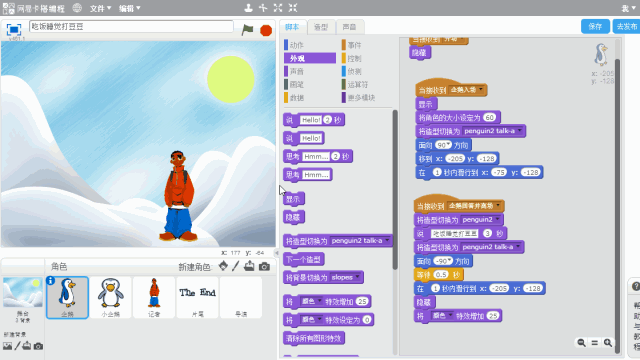
Task: Switch to the 脚本 tab
Action: point(292,27)
